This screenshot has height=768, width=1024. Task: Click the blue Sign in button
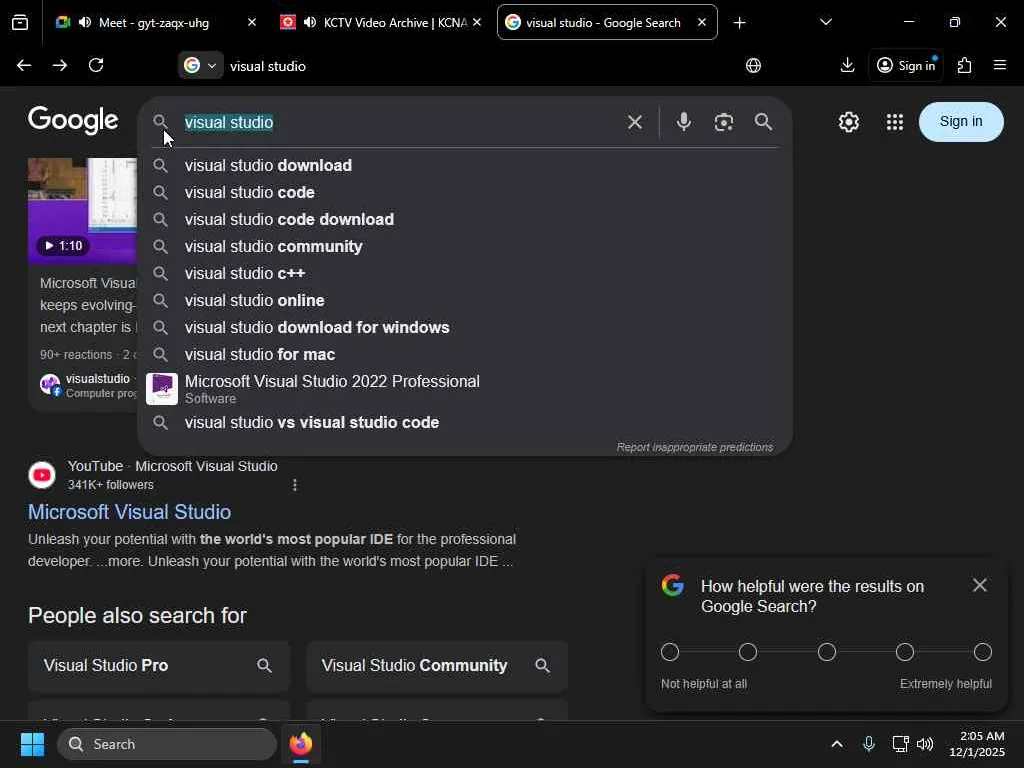[x=961, y=121]
